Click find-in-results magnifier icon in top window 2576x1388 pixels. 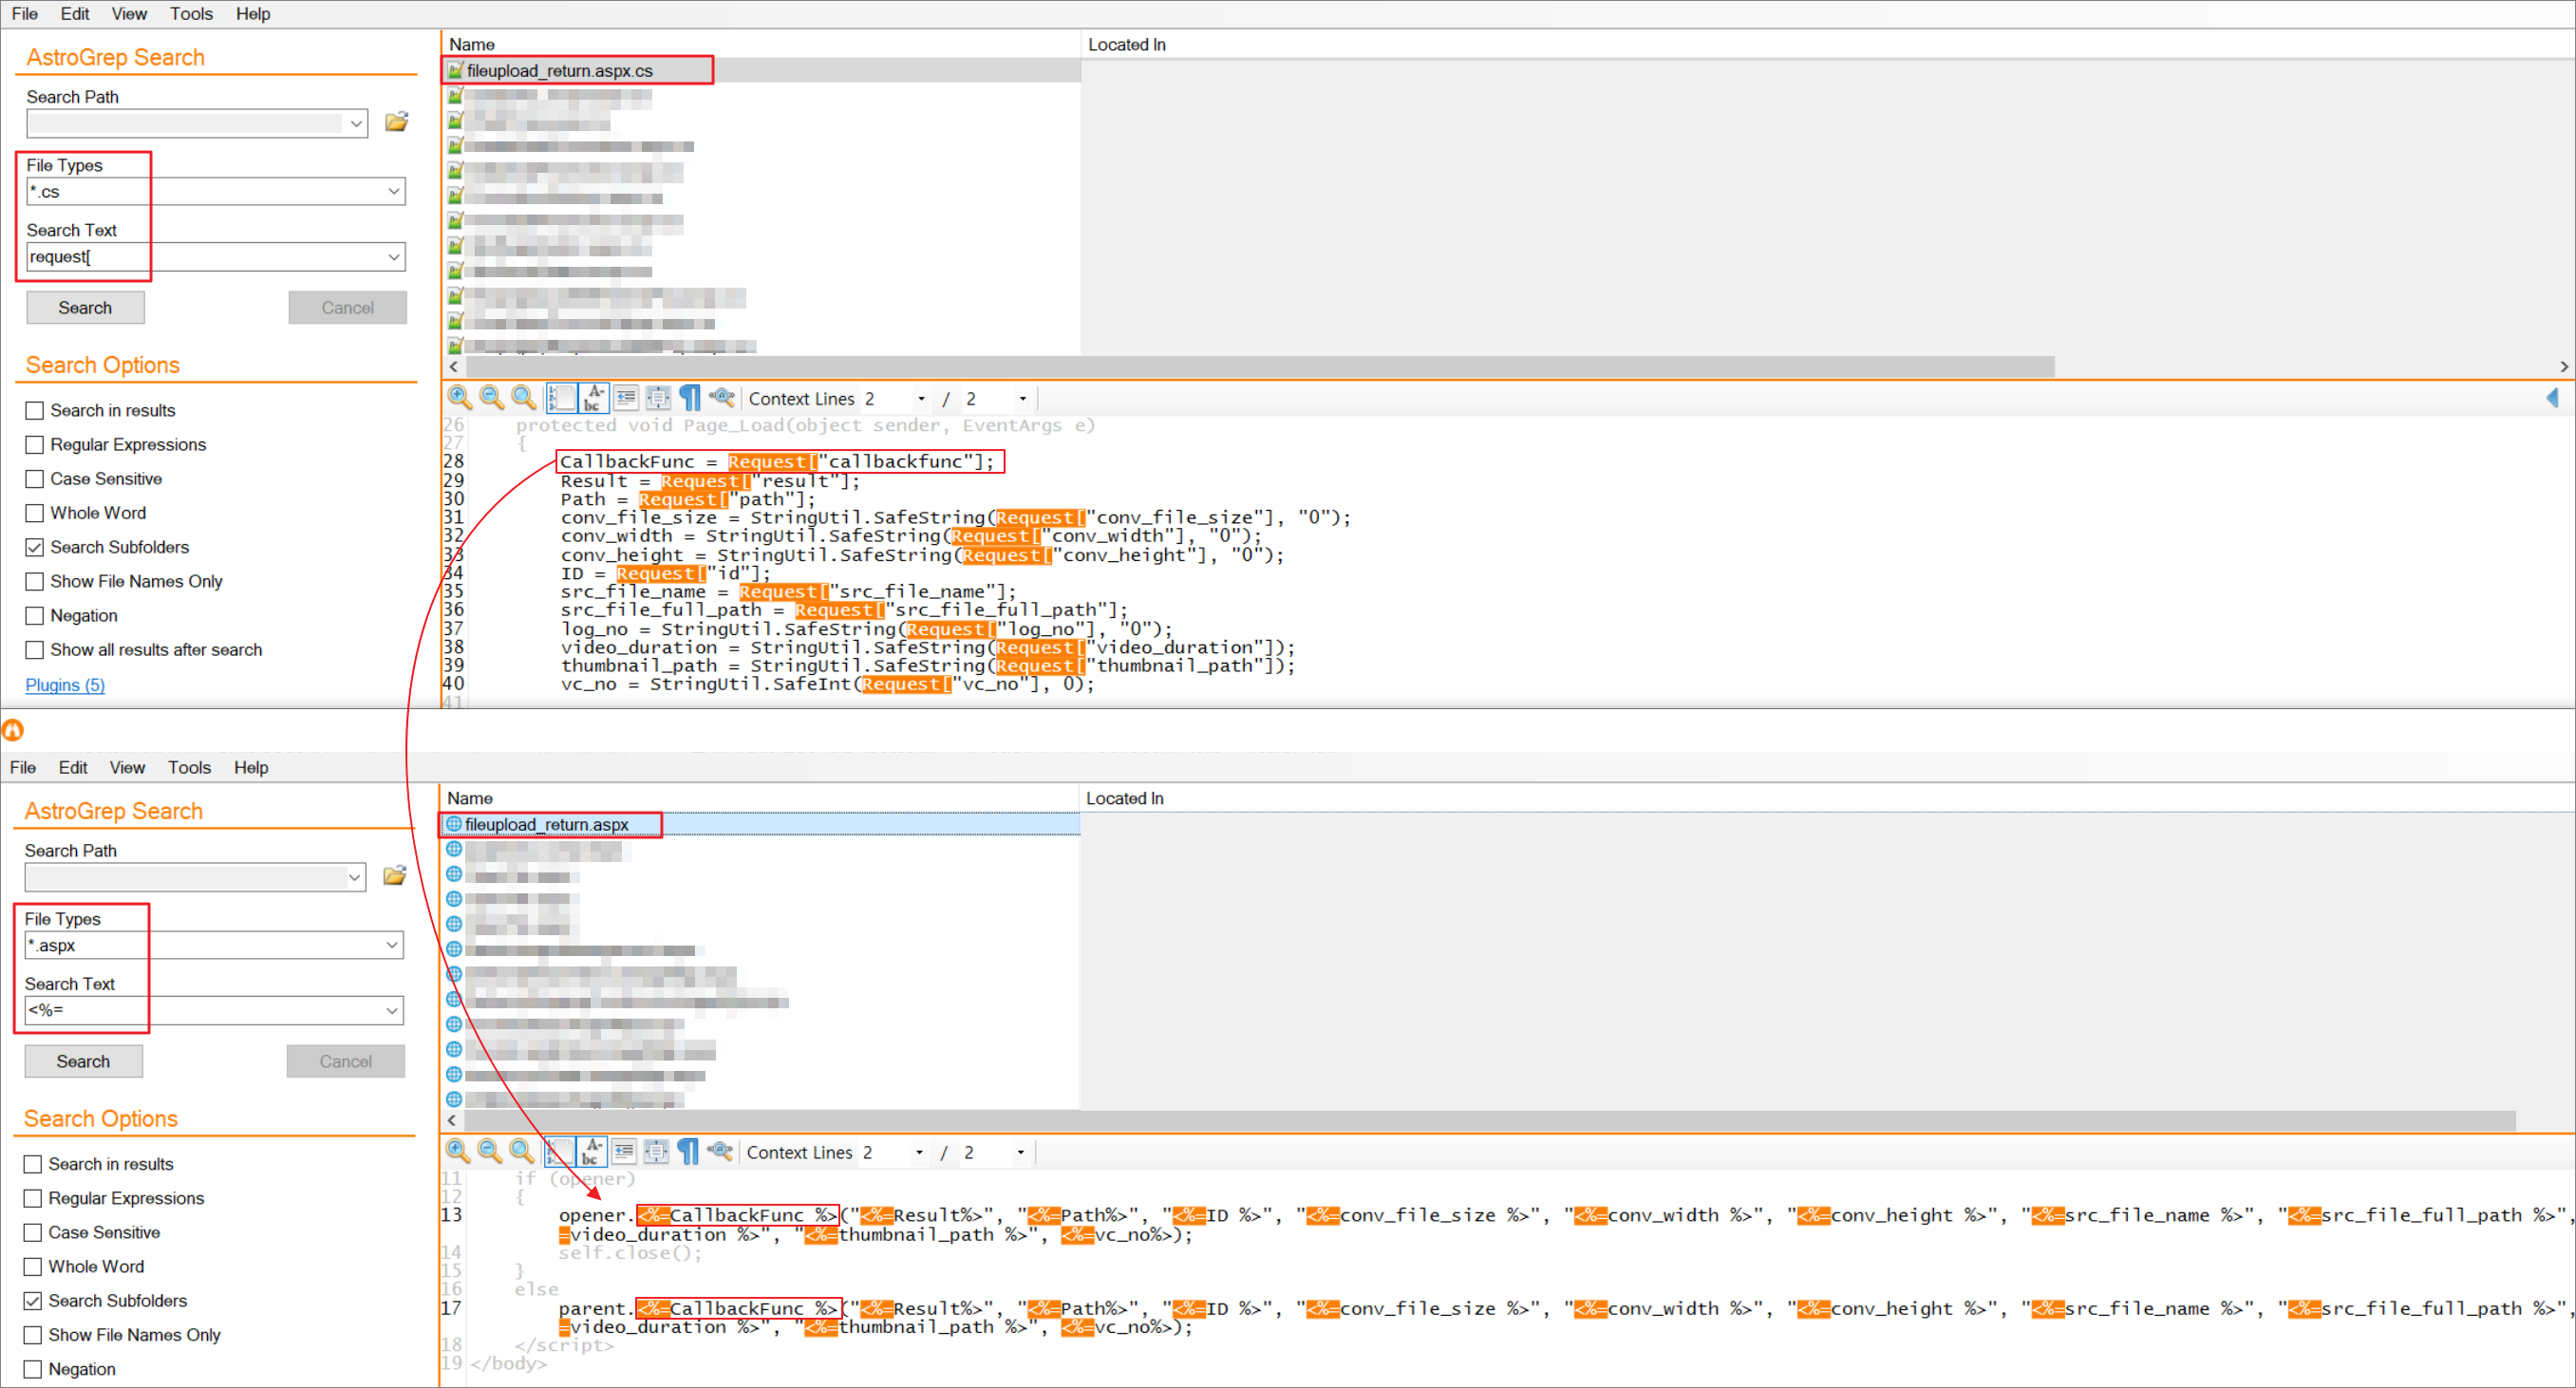pyautogui.click(x=722, y=398)
